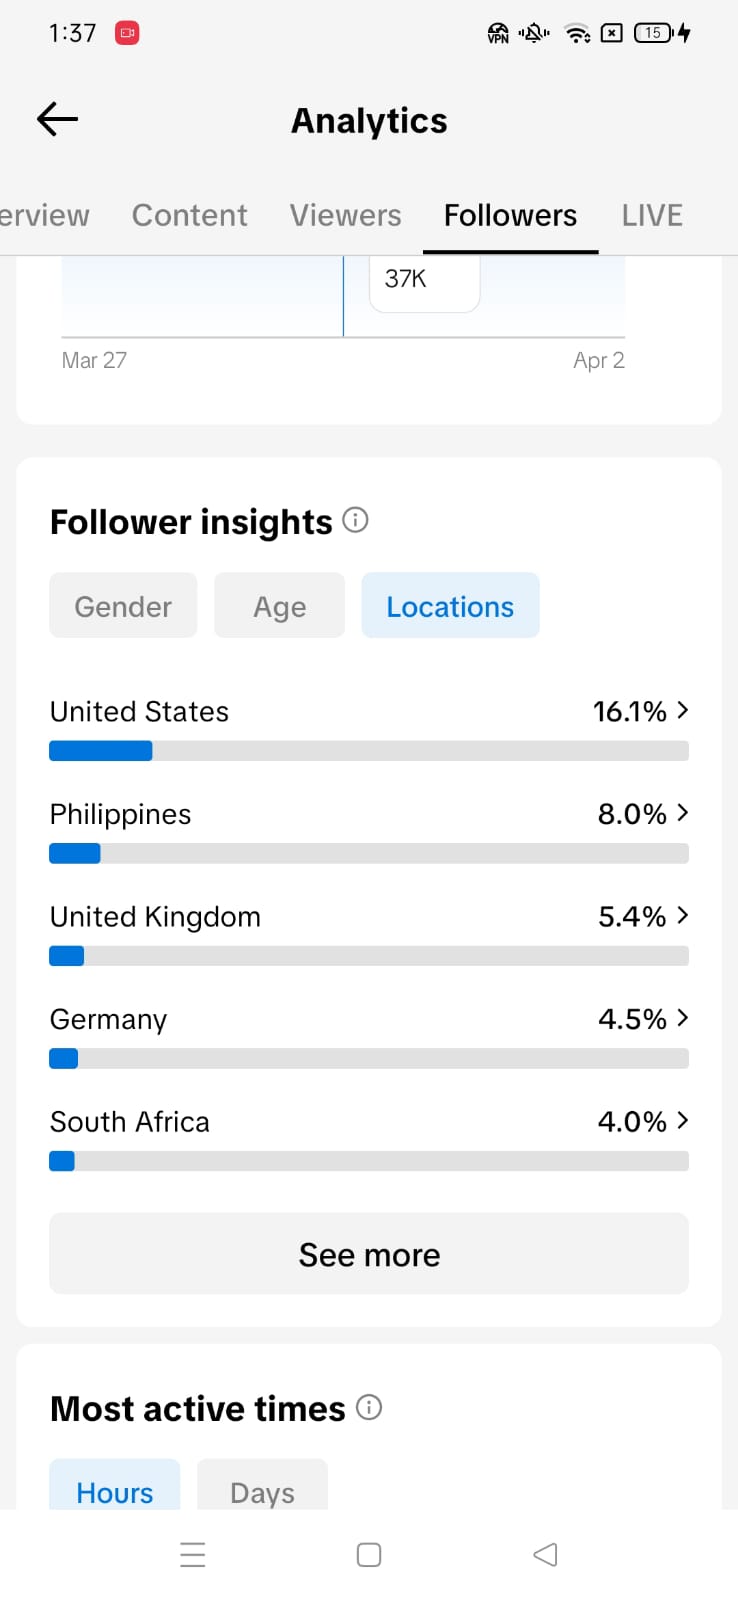Image resolution: width=738 pixels, height=1600 pixels.
Task: Tap the VPN status bar icon
Action: [x=498, y=33]
